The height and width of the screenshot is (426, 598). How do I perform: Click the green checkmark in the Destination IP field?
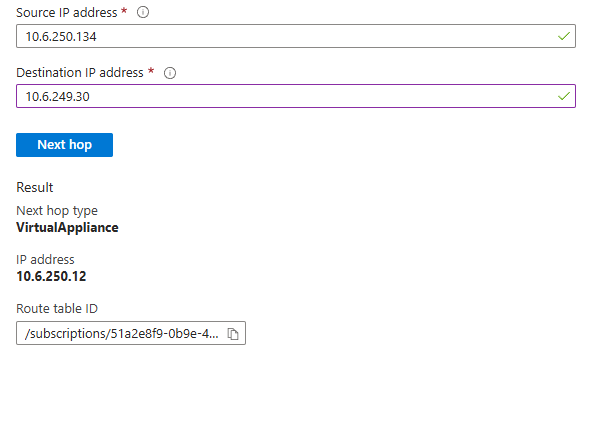tap(564, 96)
